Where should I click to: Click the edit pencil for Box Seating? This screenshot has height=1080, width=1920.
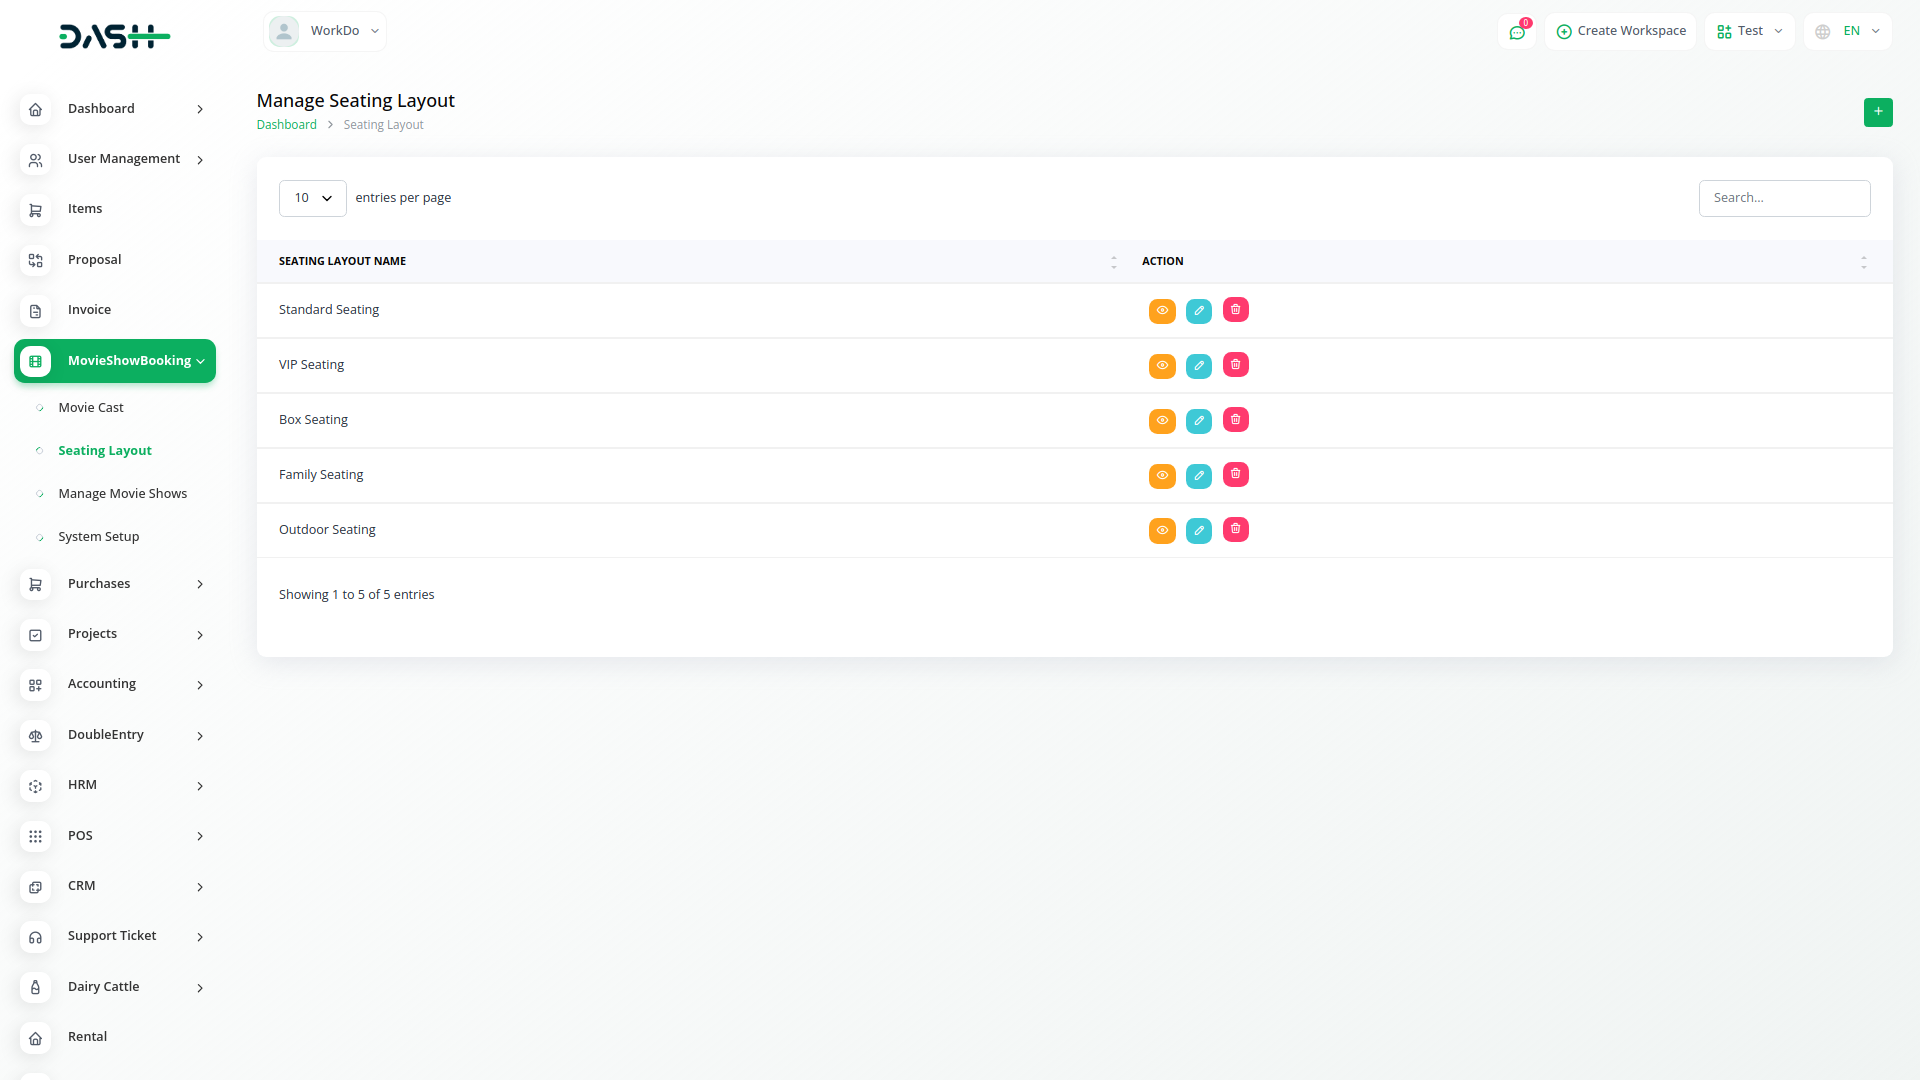(1198, 421)
